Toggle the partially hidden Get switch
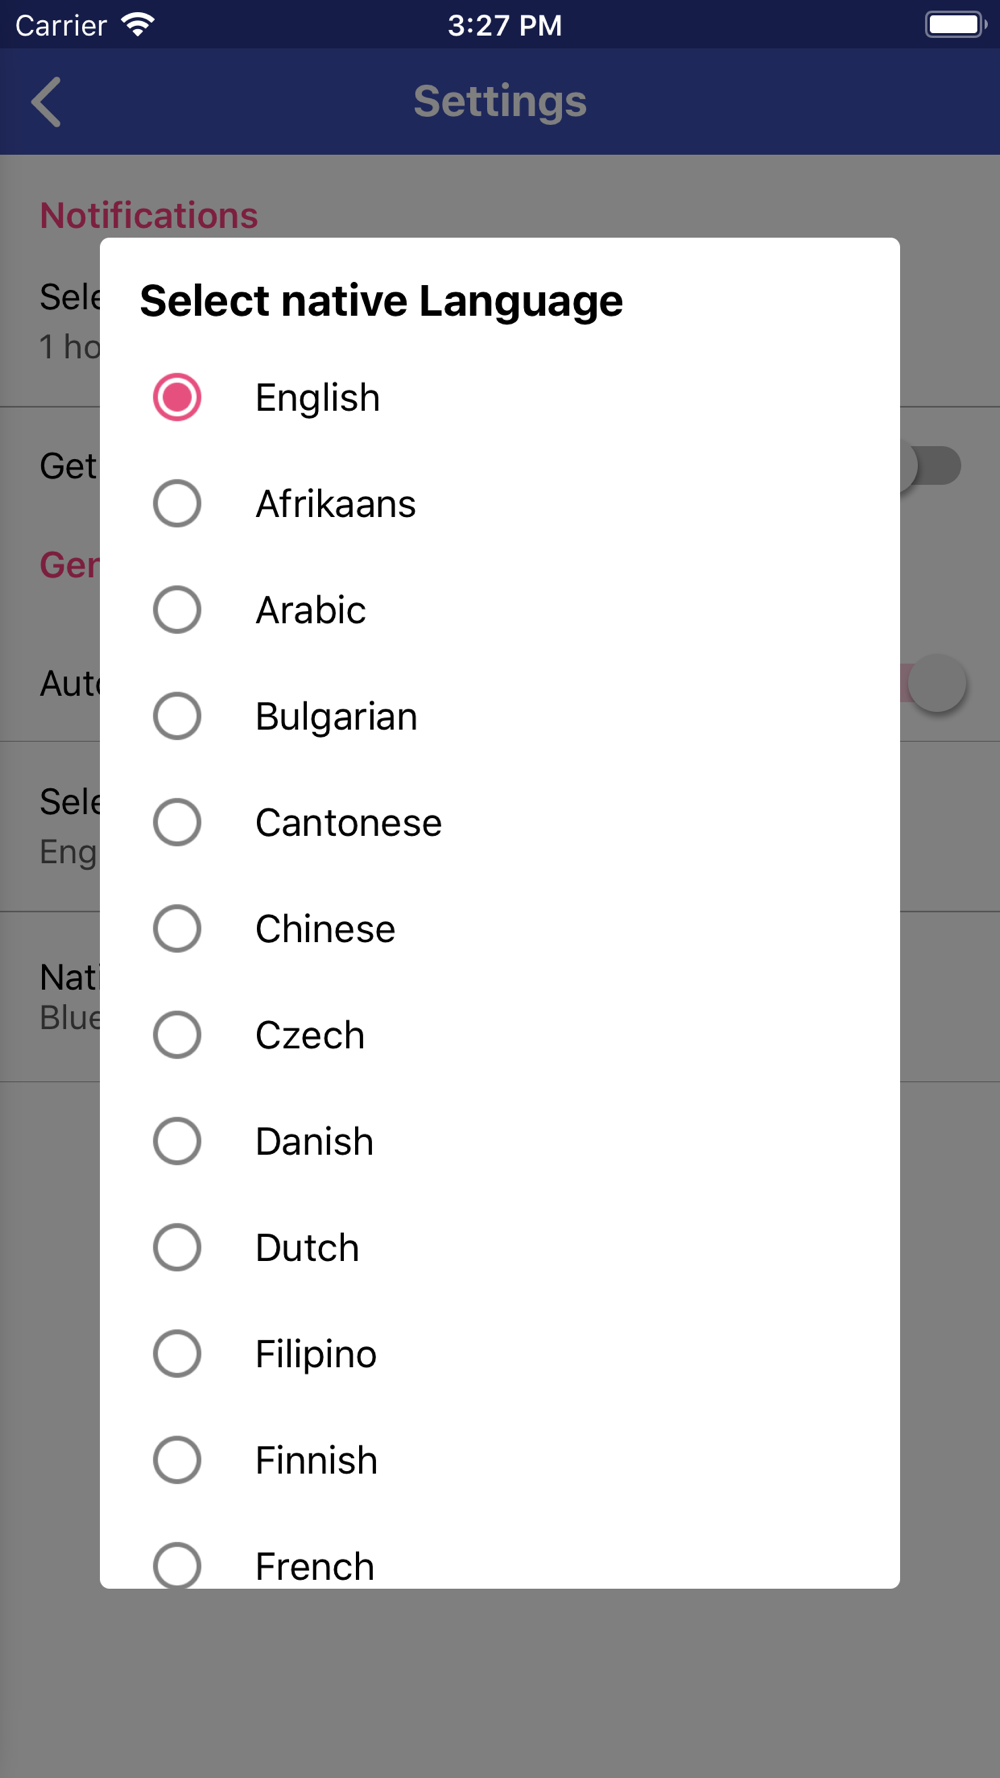Image resolution: width=1000 pixels, height=1778 pixels. coord(934,466)
